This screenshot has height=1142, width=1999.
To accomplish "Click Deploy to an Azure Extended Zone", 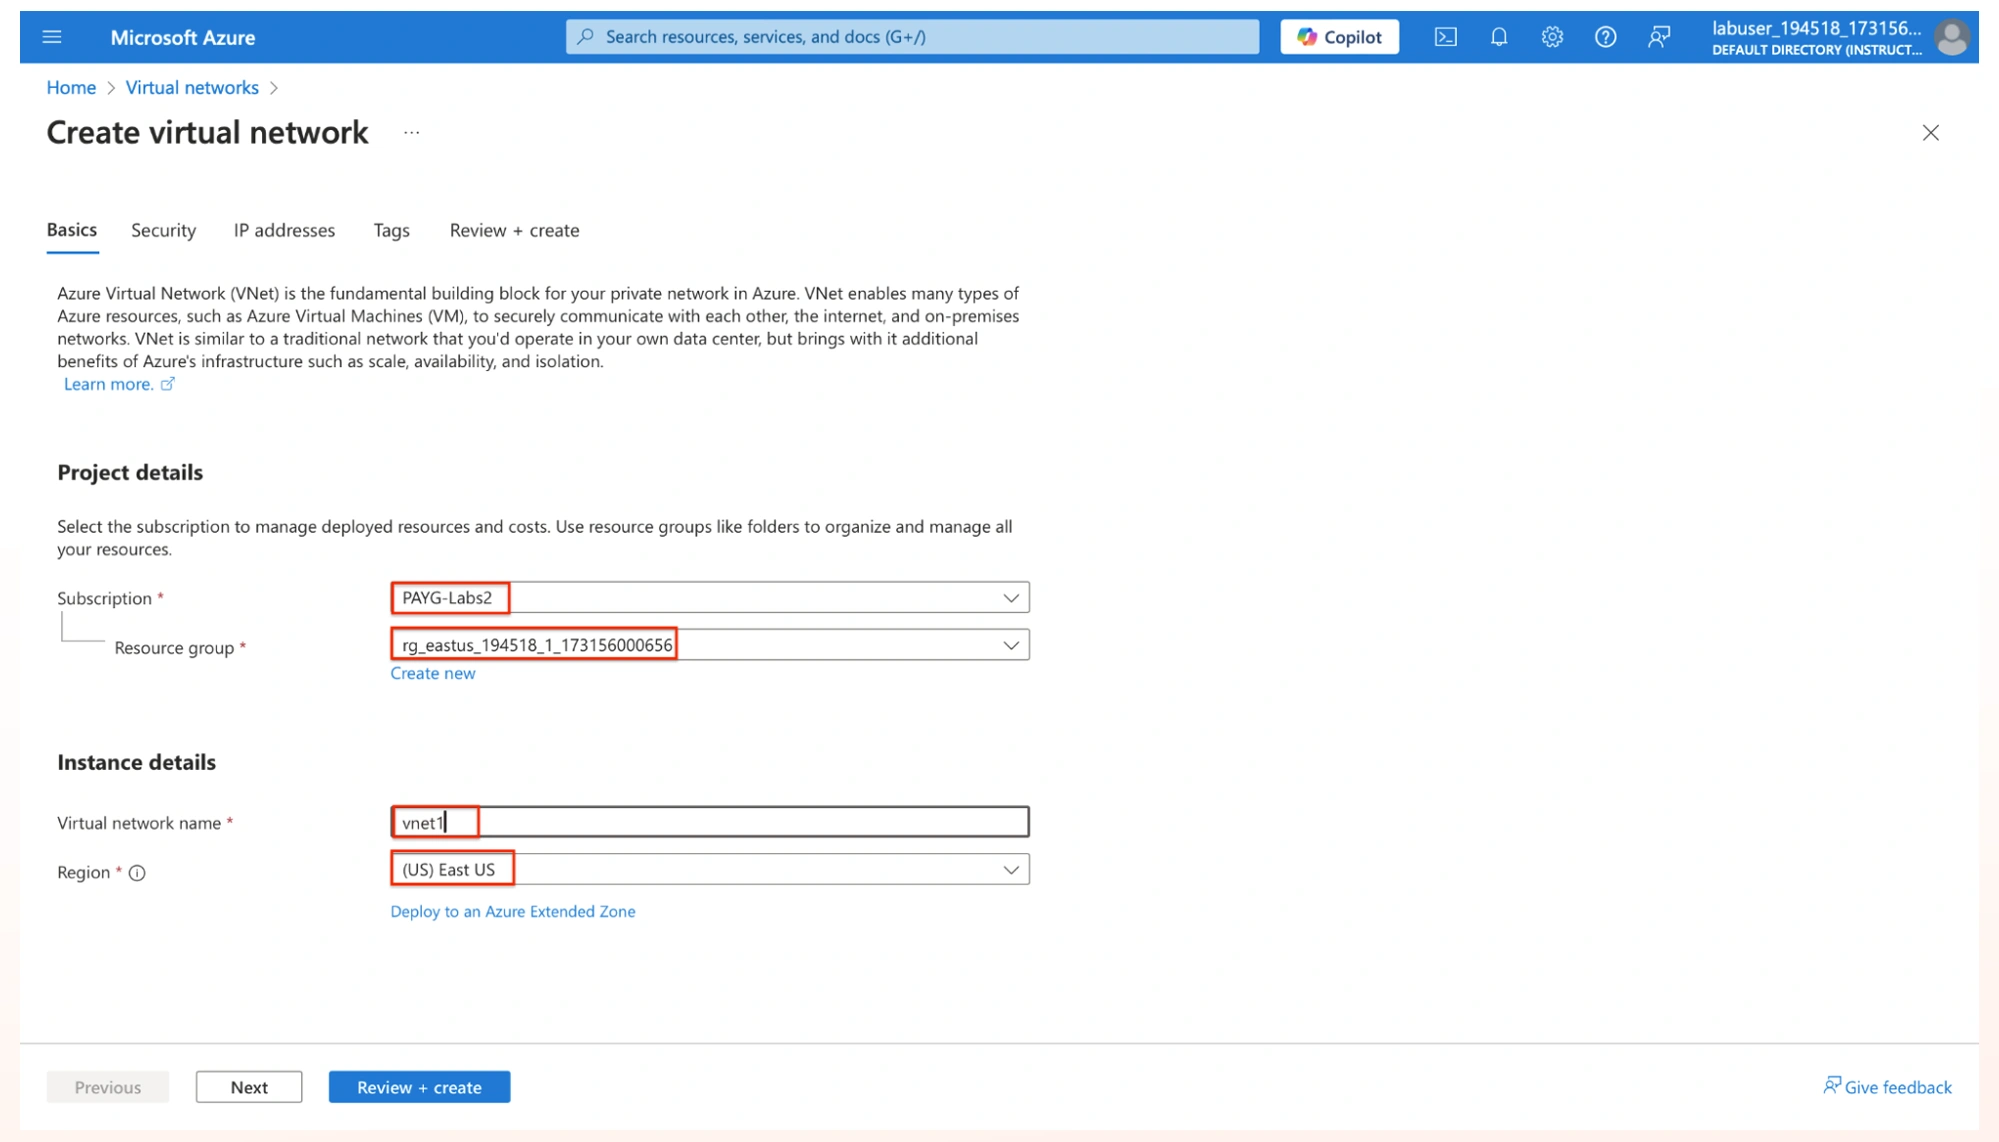I will 512,911.
